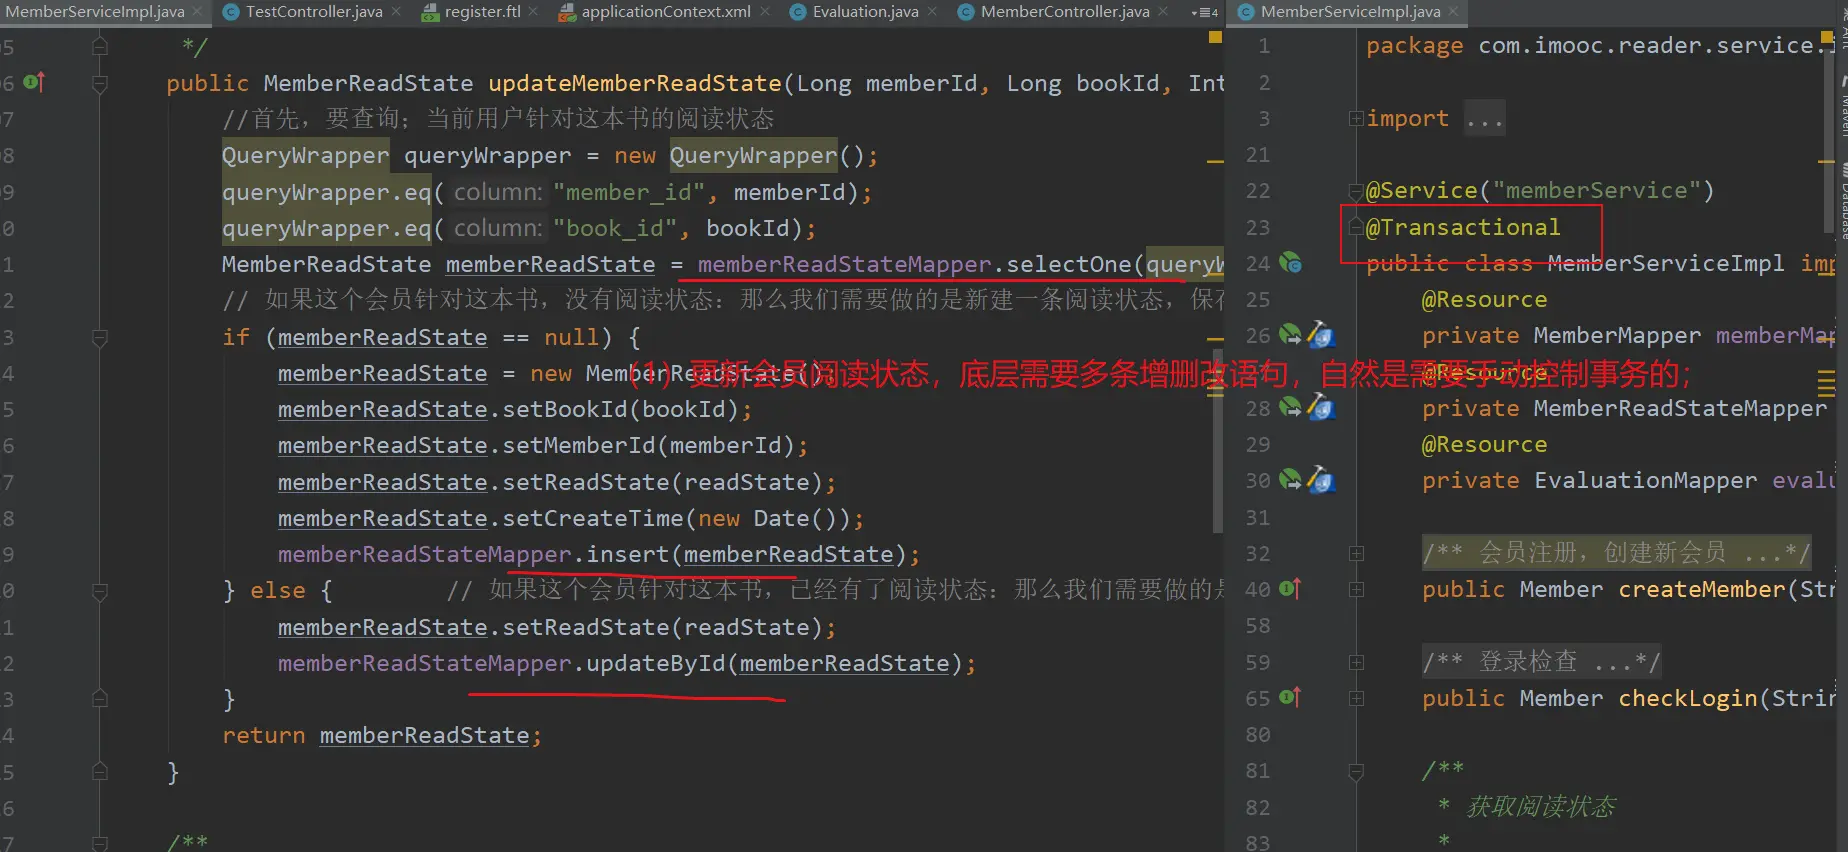Click the implements marker on line 40
This screenshot has width=1848, height=852.
(x=1290, y=589)
